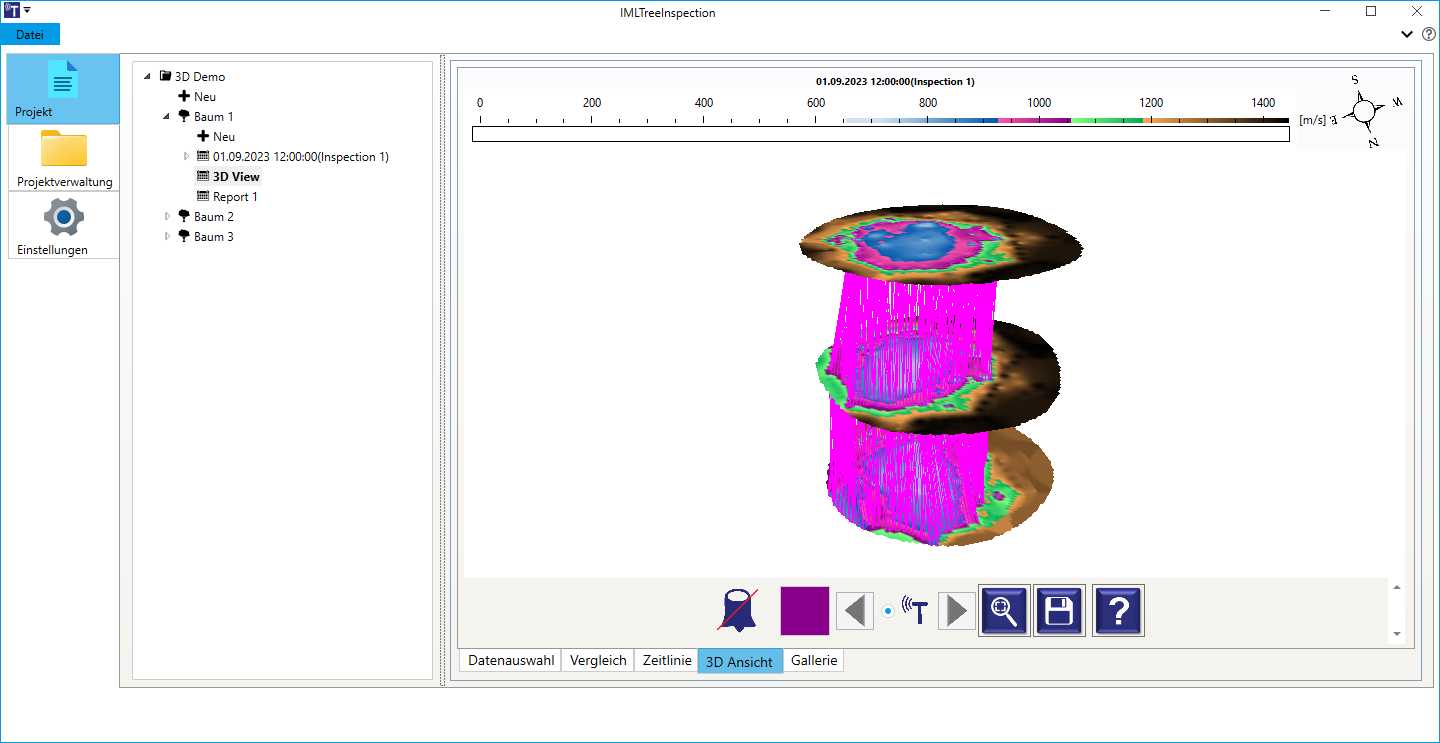Image resolution: width=1440 pixels, height=743 pixels.
Task: Collapse the Baum 1 node
Action: pos(168,116)
